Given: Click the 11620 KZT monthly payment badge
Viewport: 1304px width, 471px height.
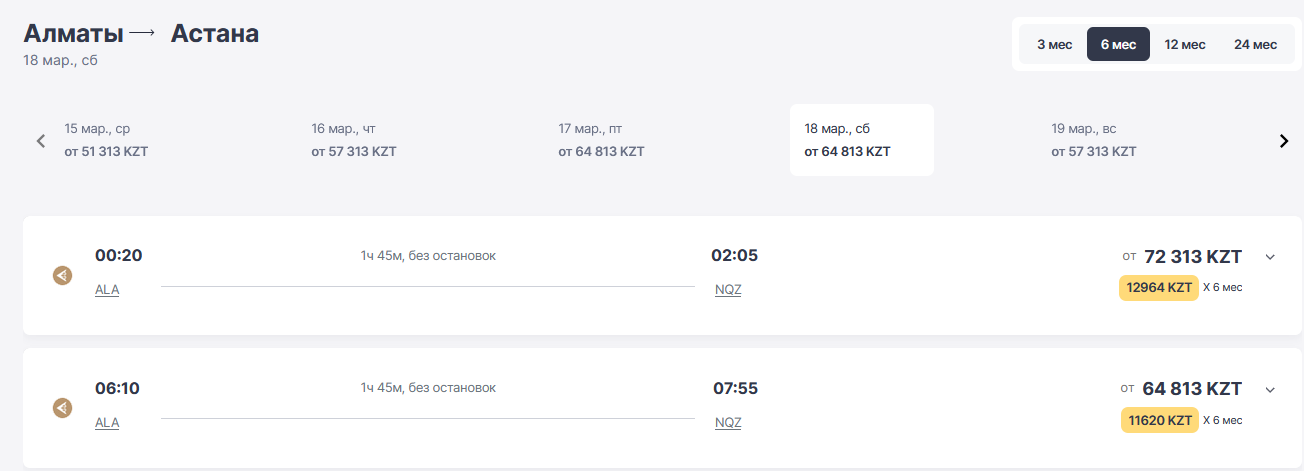Looking at the screenshot, I should pos(1159,421).
